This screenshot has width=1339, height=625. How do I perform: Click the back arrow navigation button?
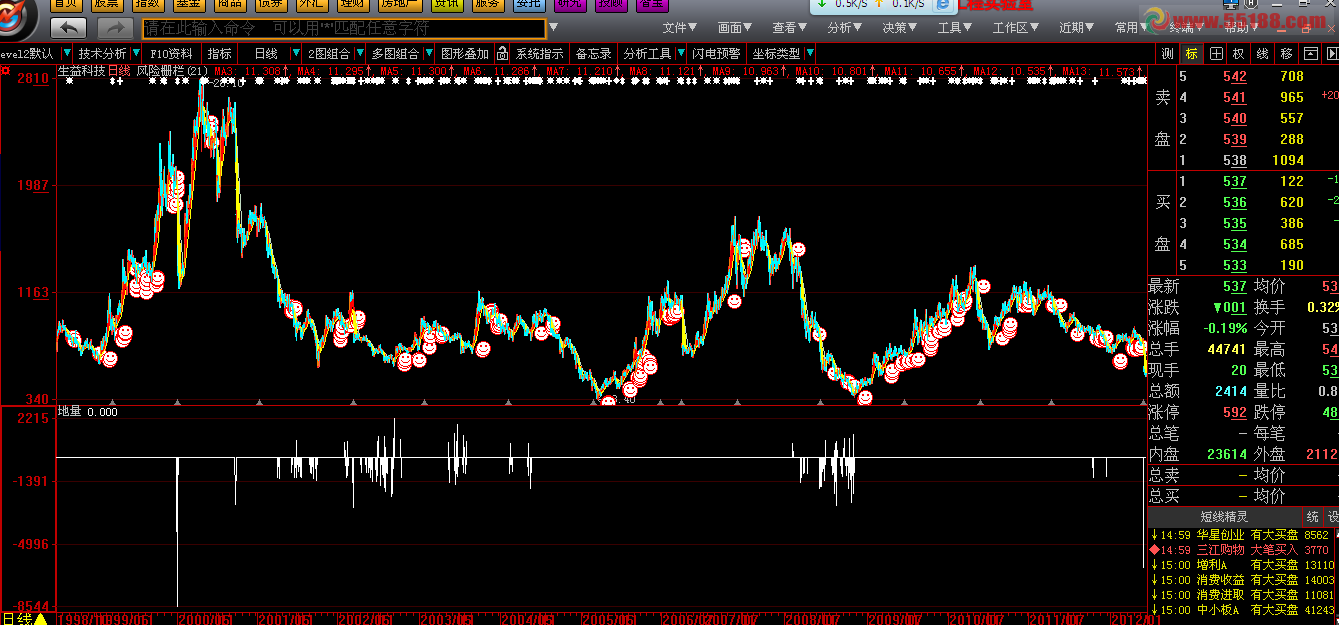coord(68,28)
